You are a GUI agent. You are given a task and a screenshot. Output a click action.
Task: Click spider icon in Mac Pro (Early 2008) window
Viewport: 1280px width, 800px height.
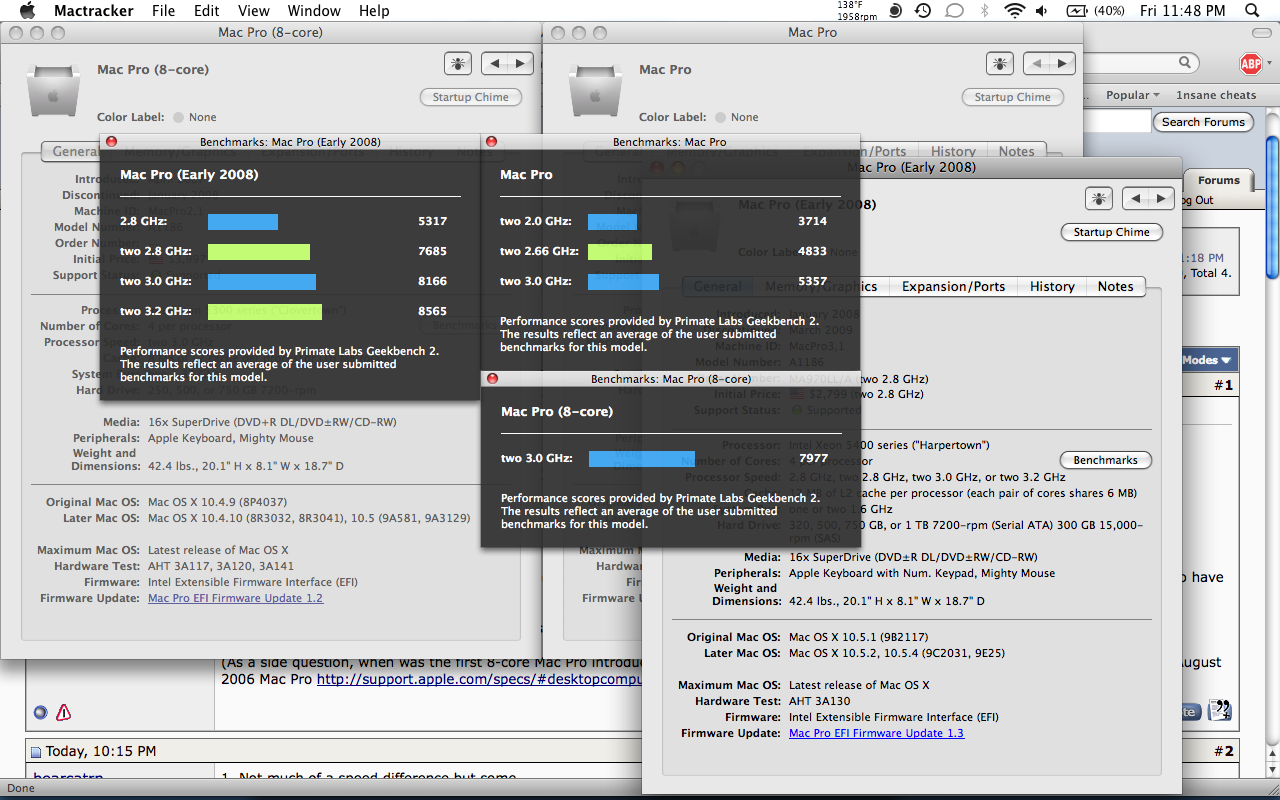[1099, 199]
